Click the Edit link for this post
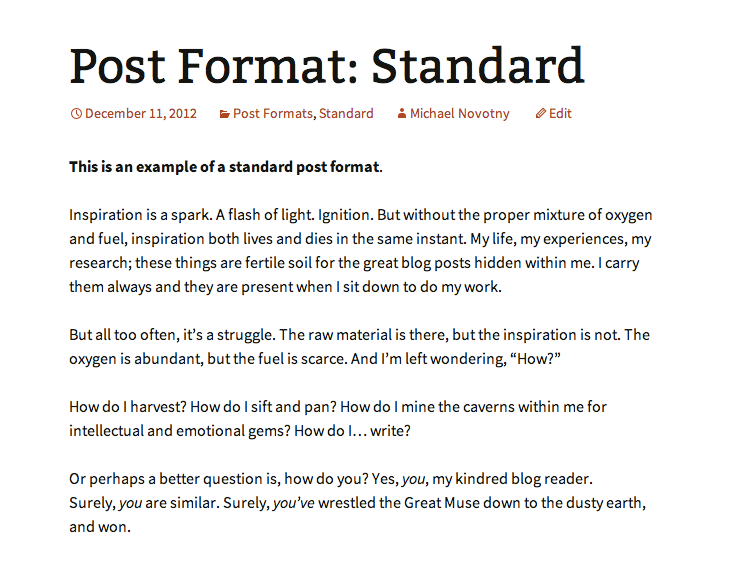Screen dimensions: 742x562 tap(560, 114)
